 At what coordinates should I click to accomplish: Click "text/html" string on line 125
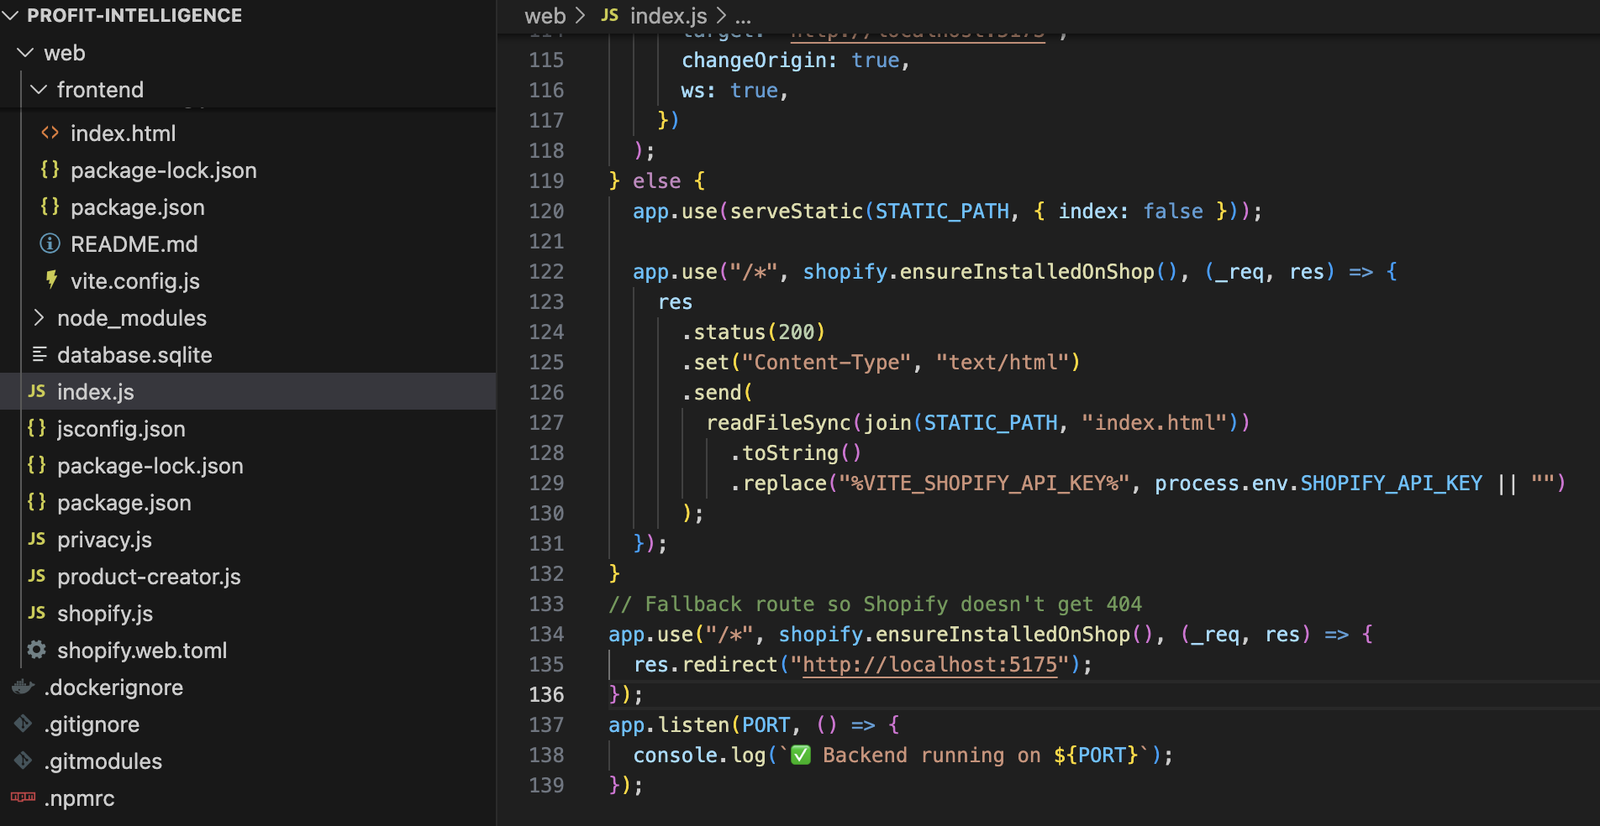click(x=1003, y=362)
